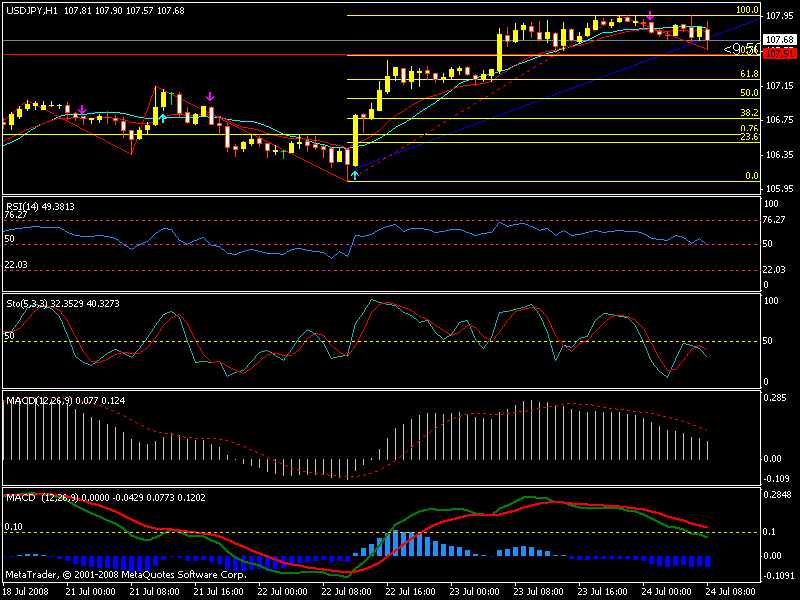Click 106.35 on the price axis
This screenshot has width=800, height=600.
tap(780, 155)
